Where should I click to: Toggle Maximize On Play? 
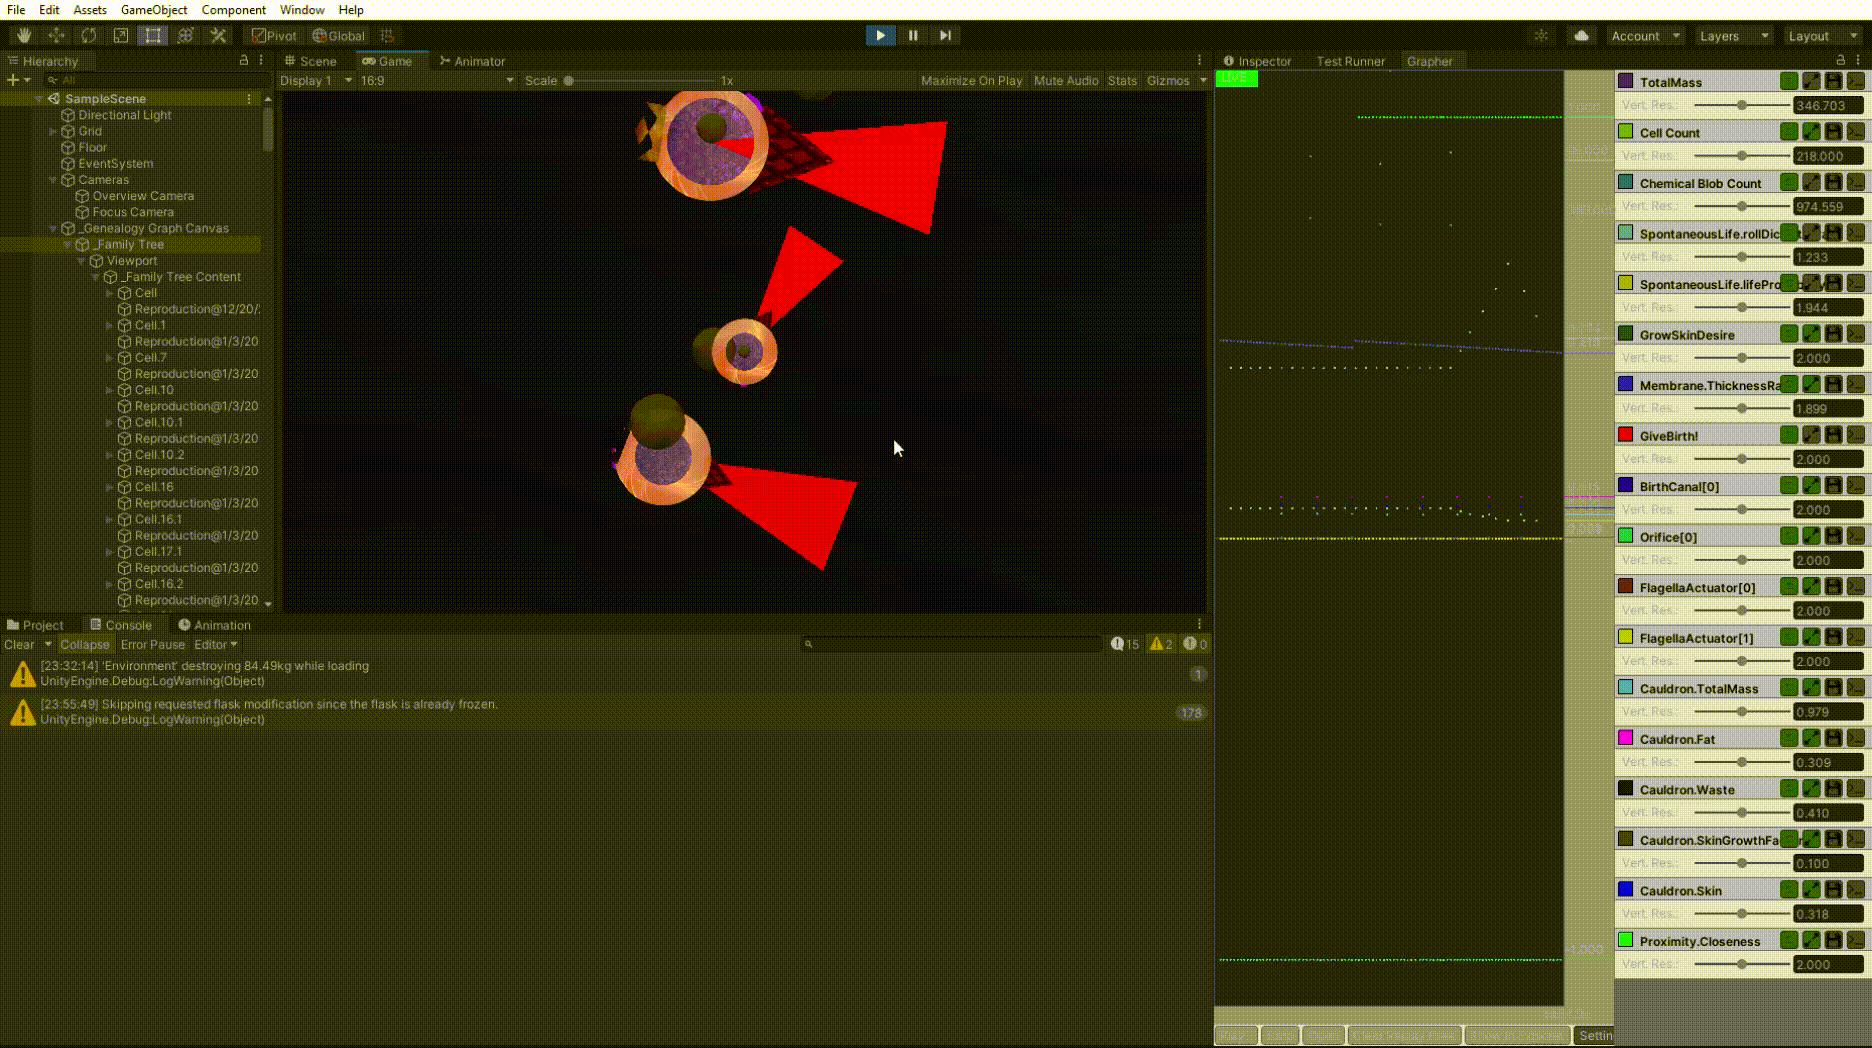971,80
